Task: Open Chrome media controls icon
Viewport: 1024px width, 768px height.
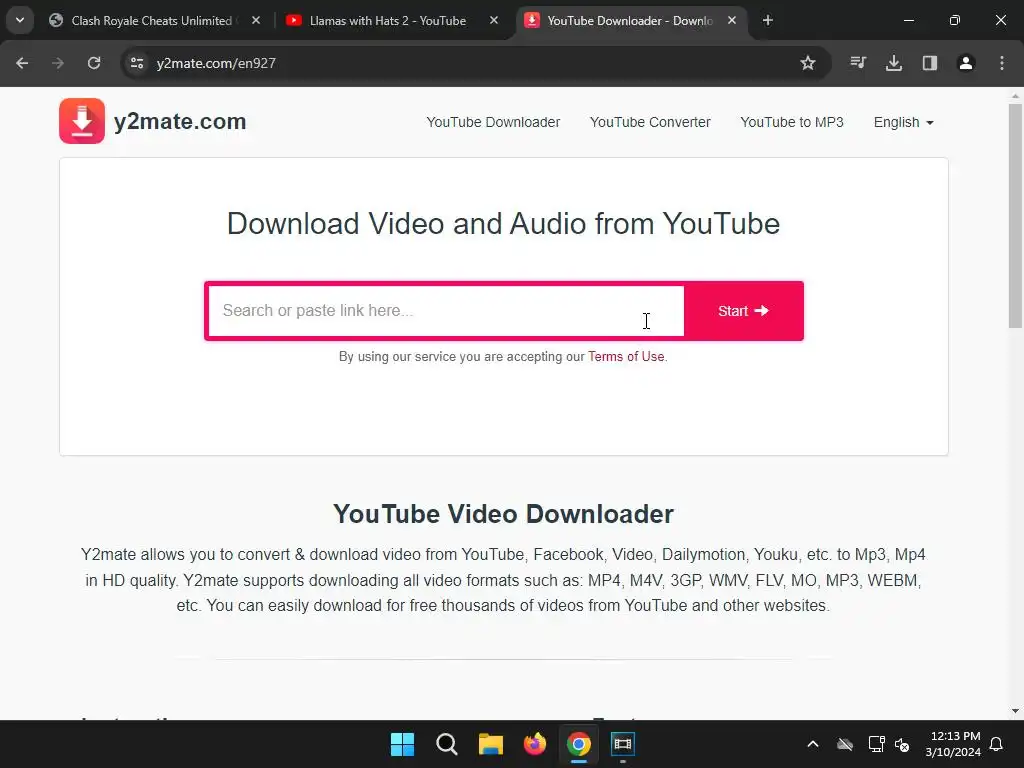Action: point(858,63)
